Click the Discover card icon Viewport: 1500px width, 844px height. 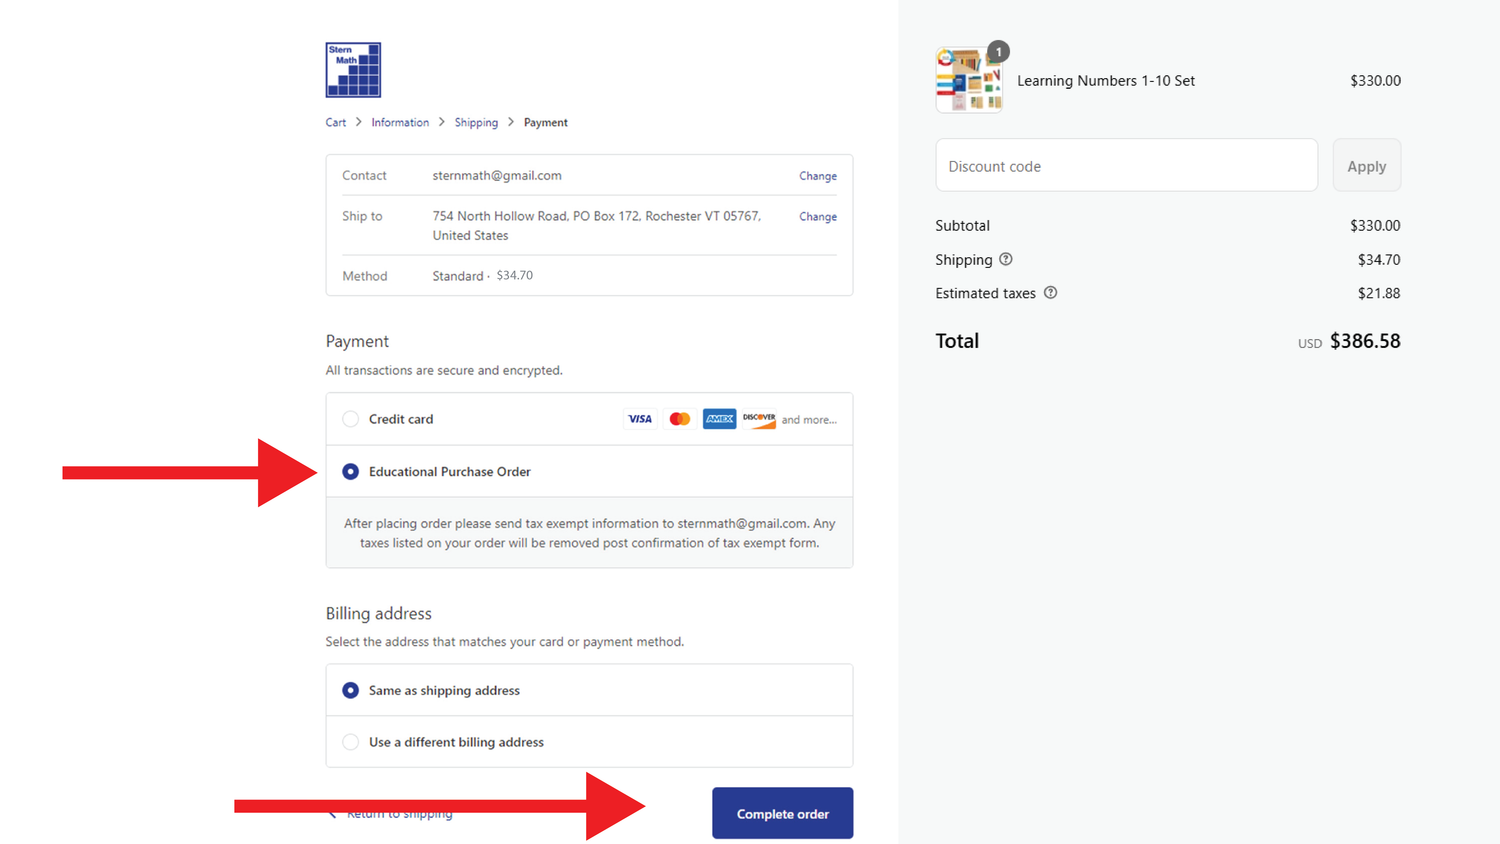tap(759, 419)
